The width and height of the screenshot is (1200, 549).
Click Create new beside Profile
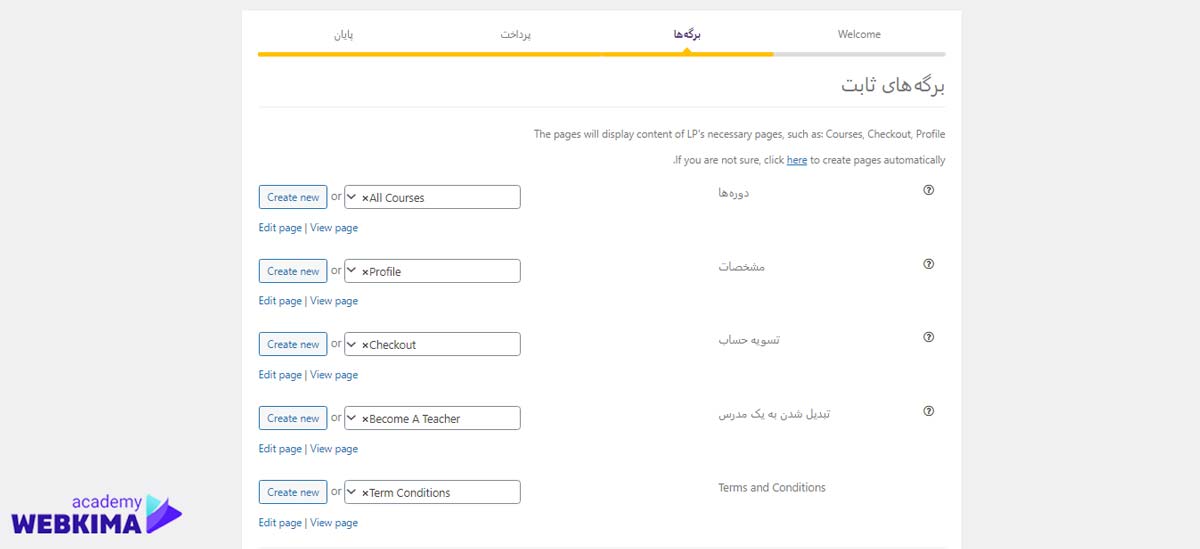coord(293,271)
